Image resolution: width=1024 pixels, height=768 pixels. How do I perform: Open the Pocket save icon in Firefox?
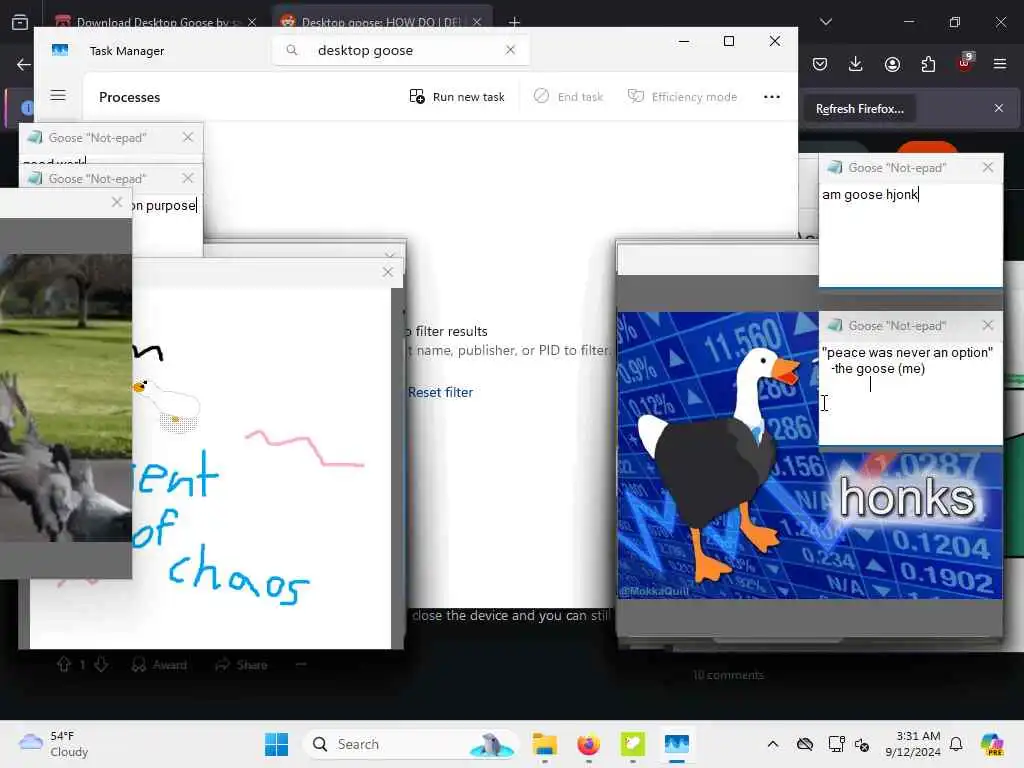click(820, 64)
